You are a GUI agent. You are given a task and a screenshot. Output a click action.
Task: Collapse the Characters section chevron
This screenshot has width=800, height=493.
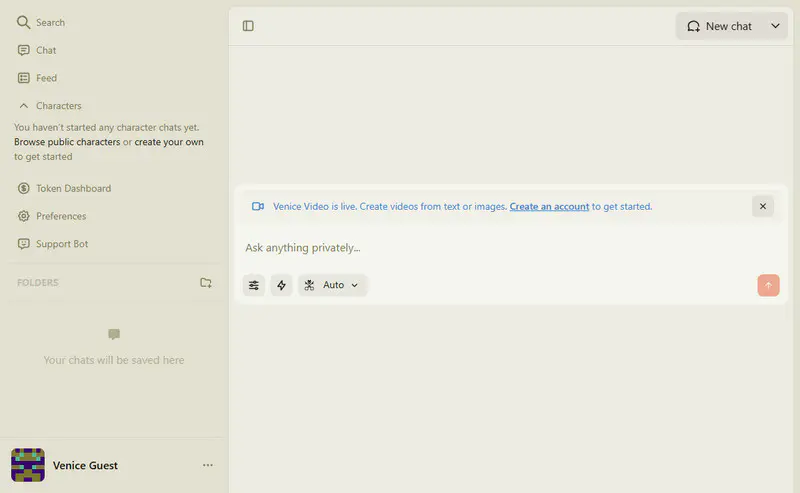pos(24,106)
